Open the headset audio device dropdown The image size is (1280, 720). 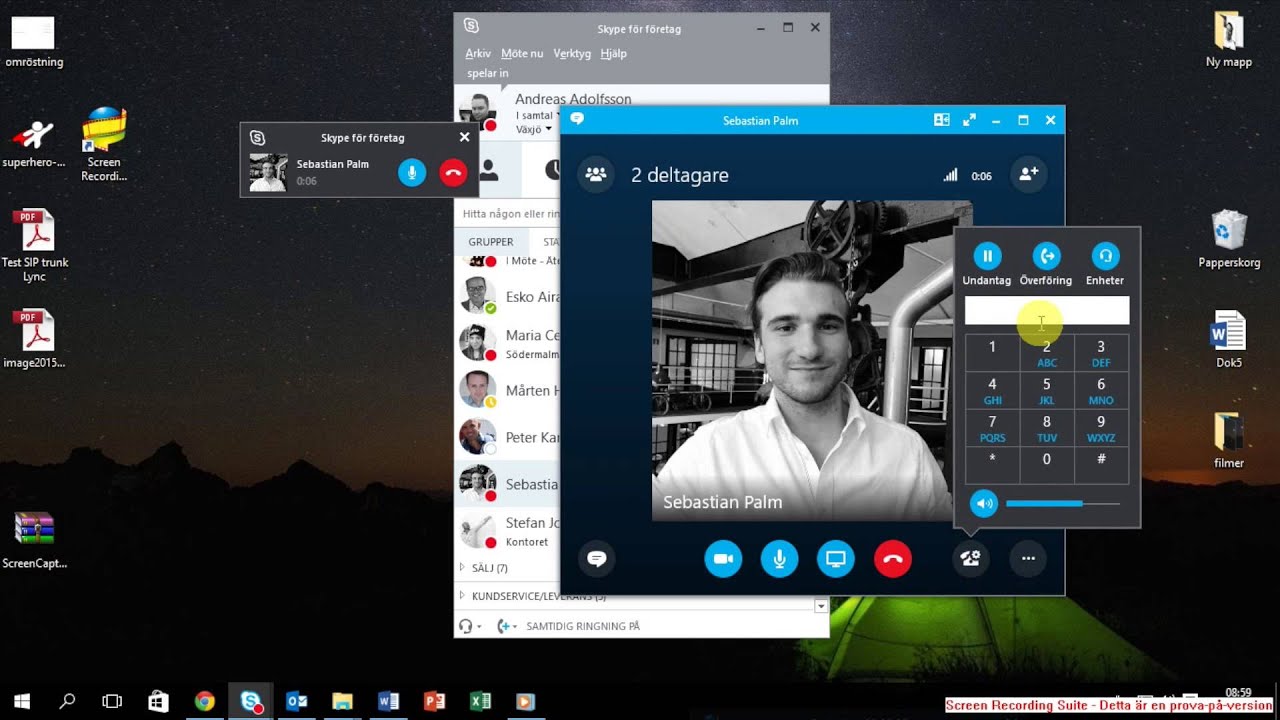(470, 626)
